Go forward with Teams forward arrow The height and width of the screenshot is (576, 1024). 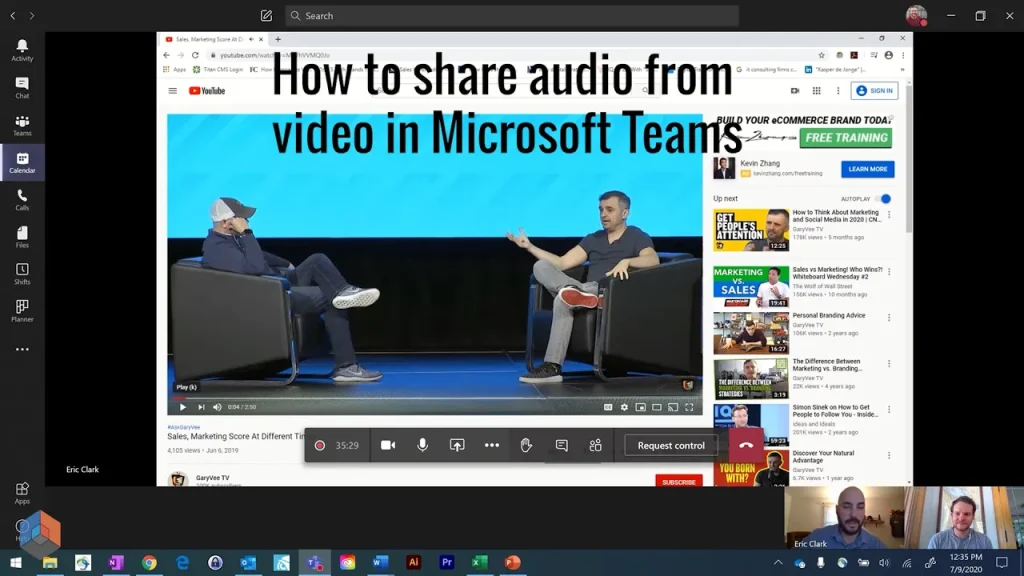[x=31, y=16]
